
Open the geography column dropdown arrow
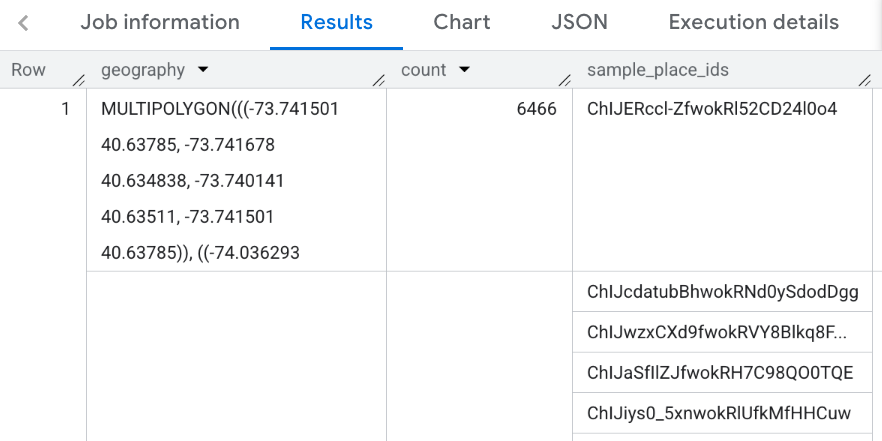click(204, 70)
